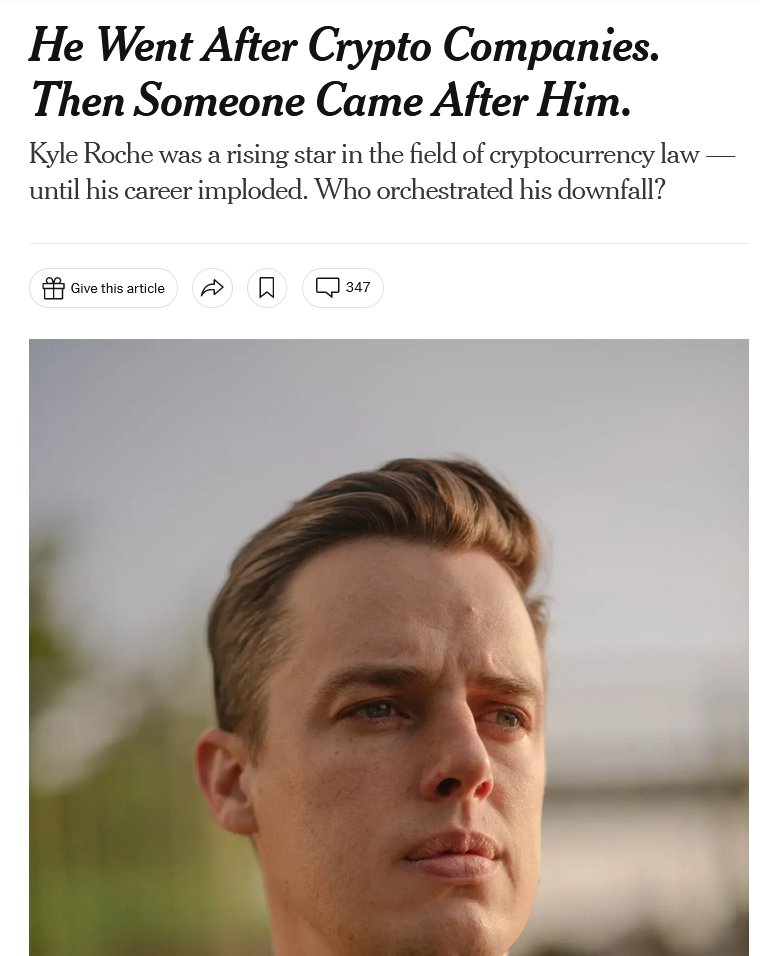Click the divider line below the summary
The image size is (760, 956).
point(389,243)
